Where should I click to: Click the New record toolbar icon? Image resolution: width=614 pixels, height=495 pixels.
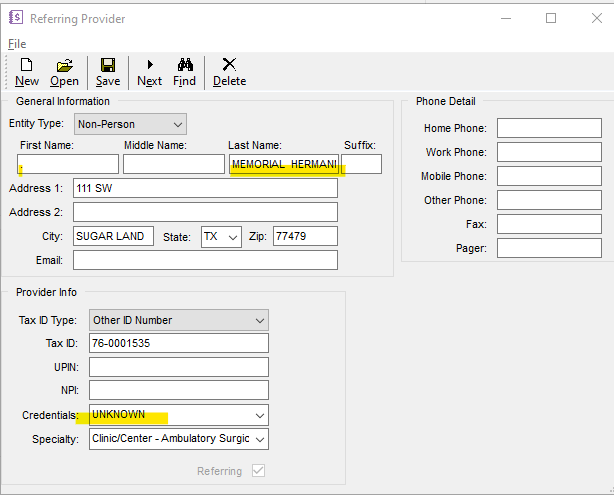pyautogui.click(x=27, y=71)
